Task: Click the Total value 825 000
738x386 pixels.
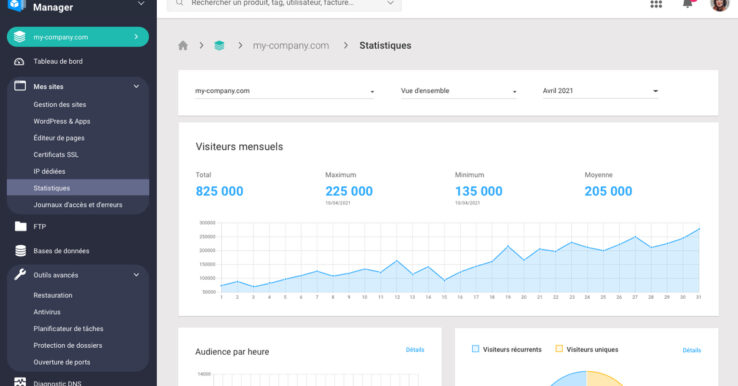Action: [x=219, y=191]
